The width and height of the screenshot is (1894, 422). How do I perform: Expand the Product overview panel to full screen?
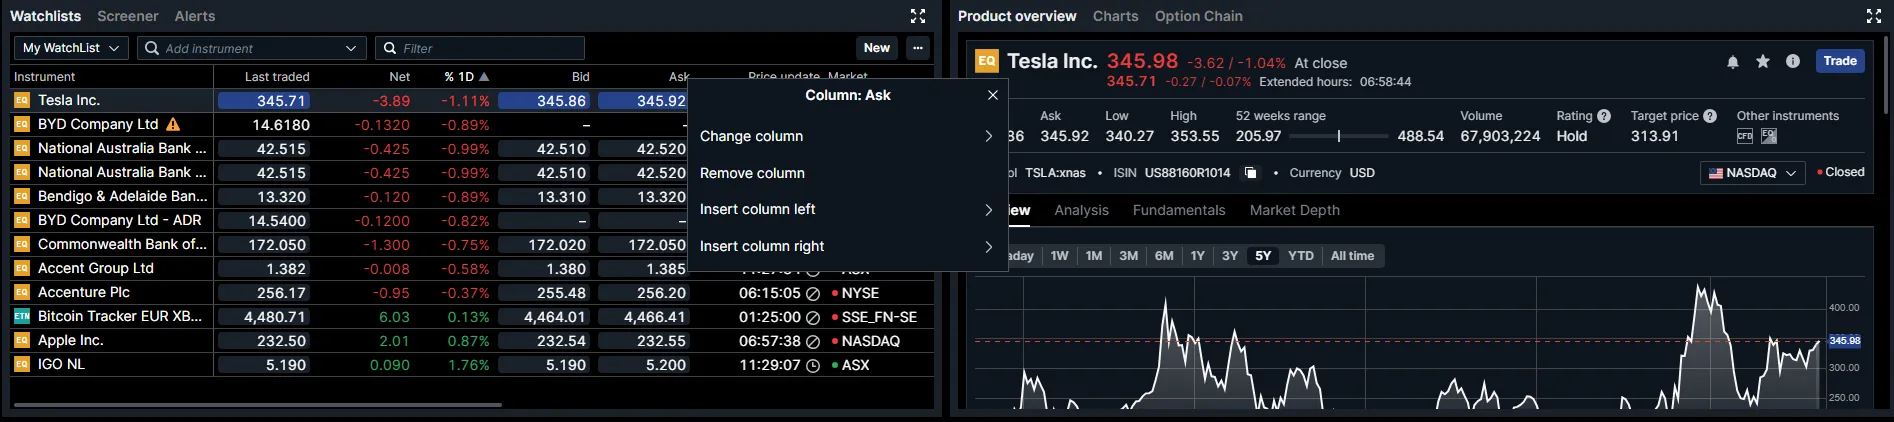(1874, 16)
